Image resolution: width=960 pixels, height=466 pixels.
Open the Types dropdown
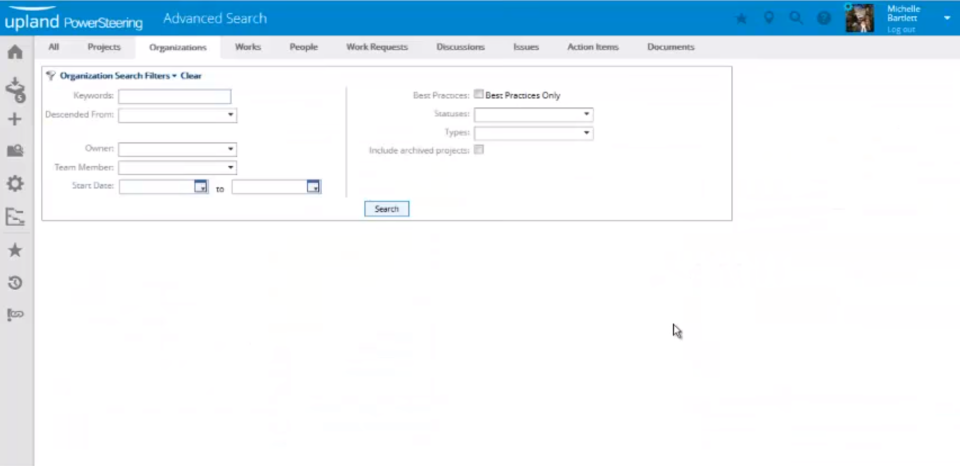533,133
